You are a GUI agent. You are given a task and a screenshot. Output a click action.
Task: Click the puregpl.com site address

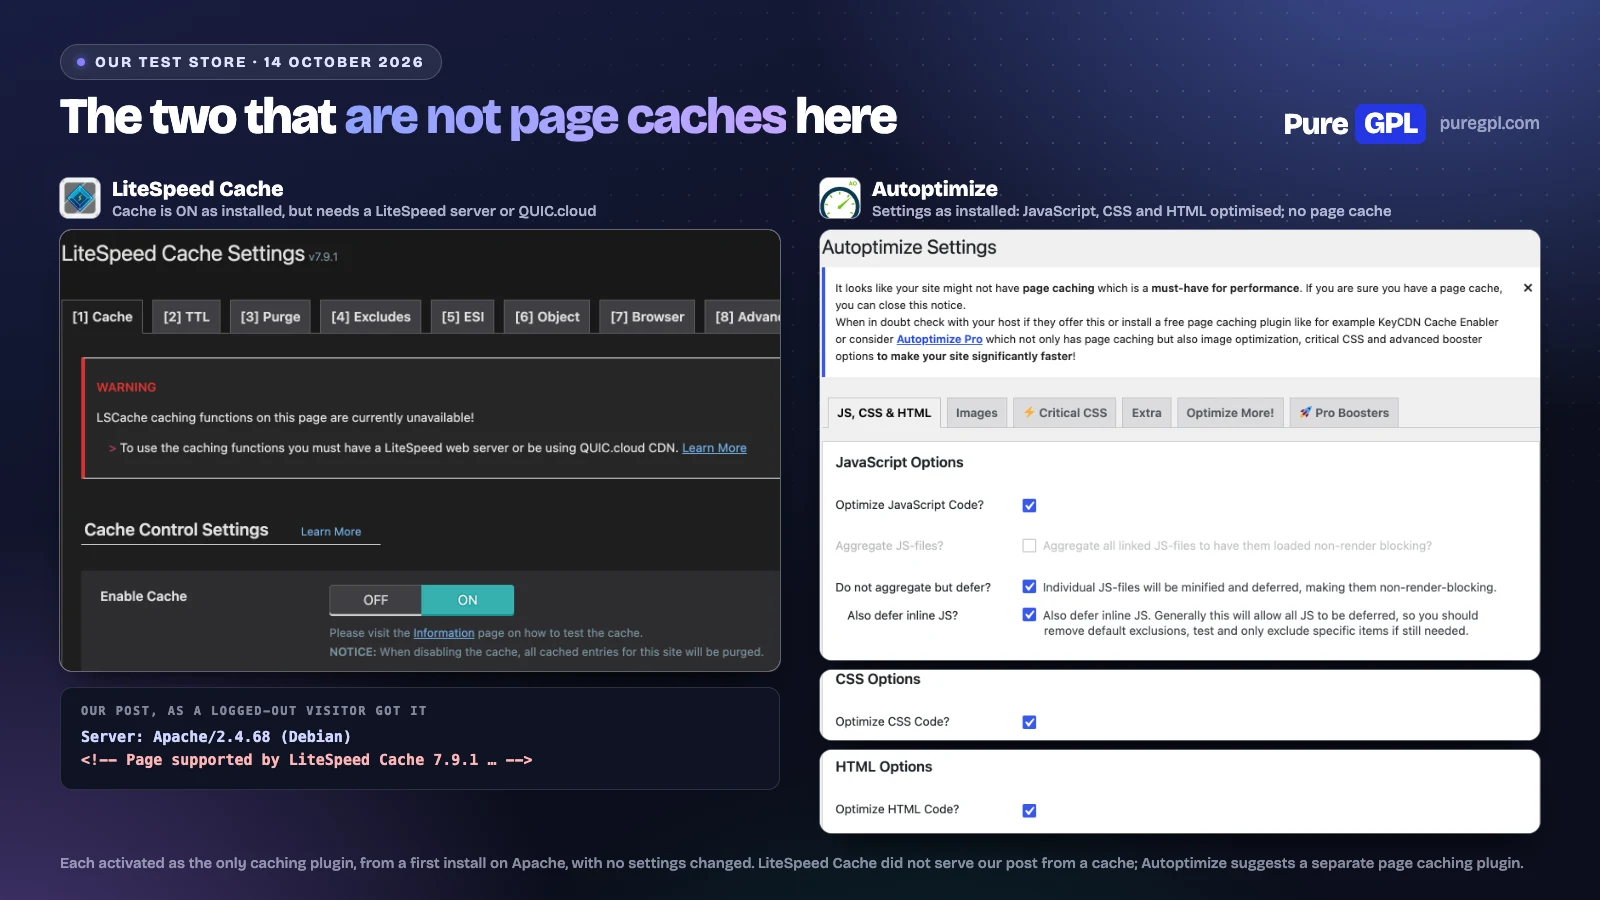1489,123
